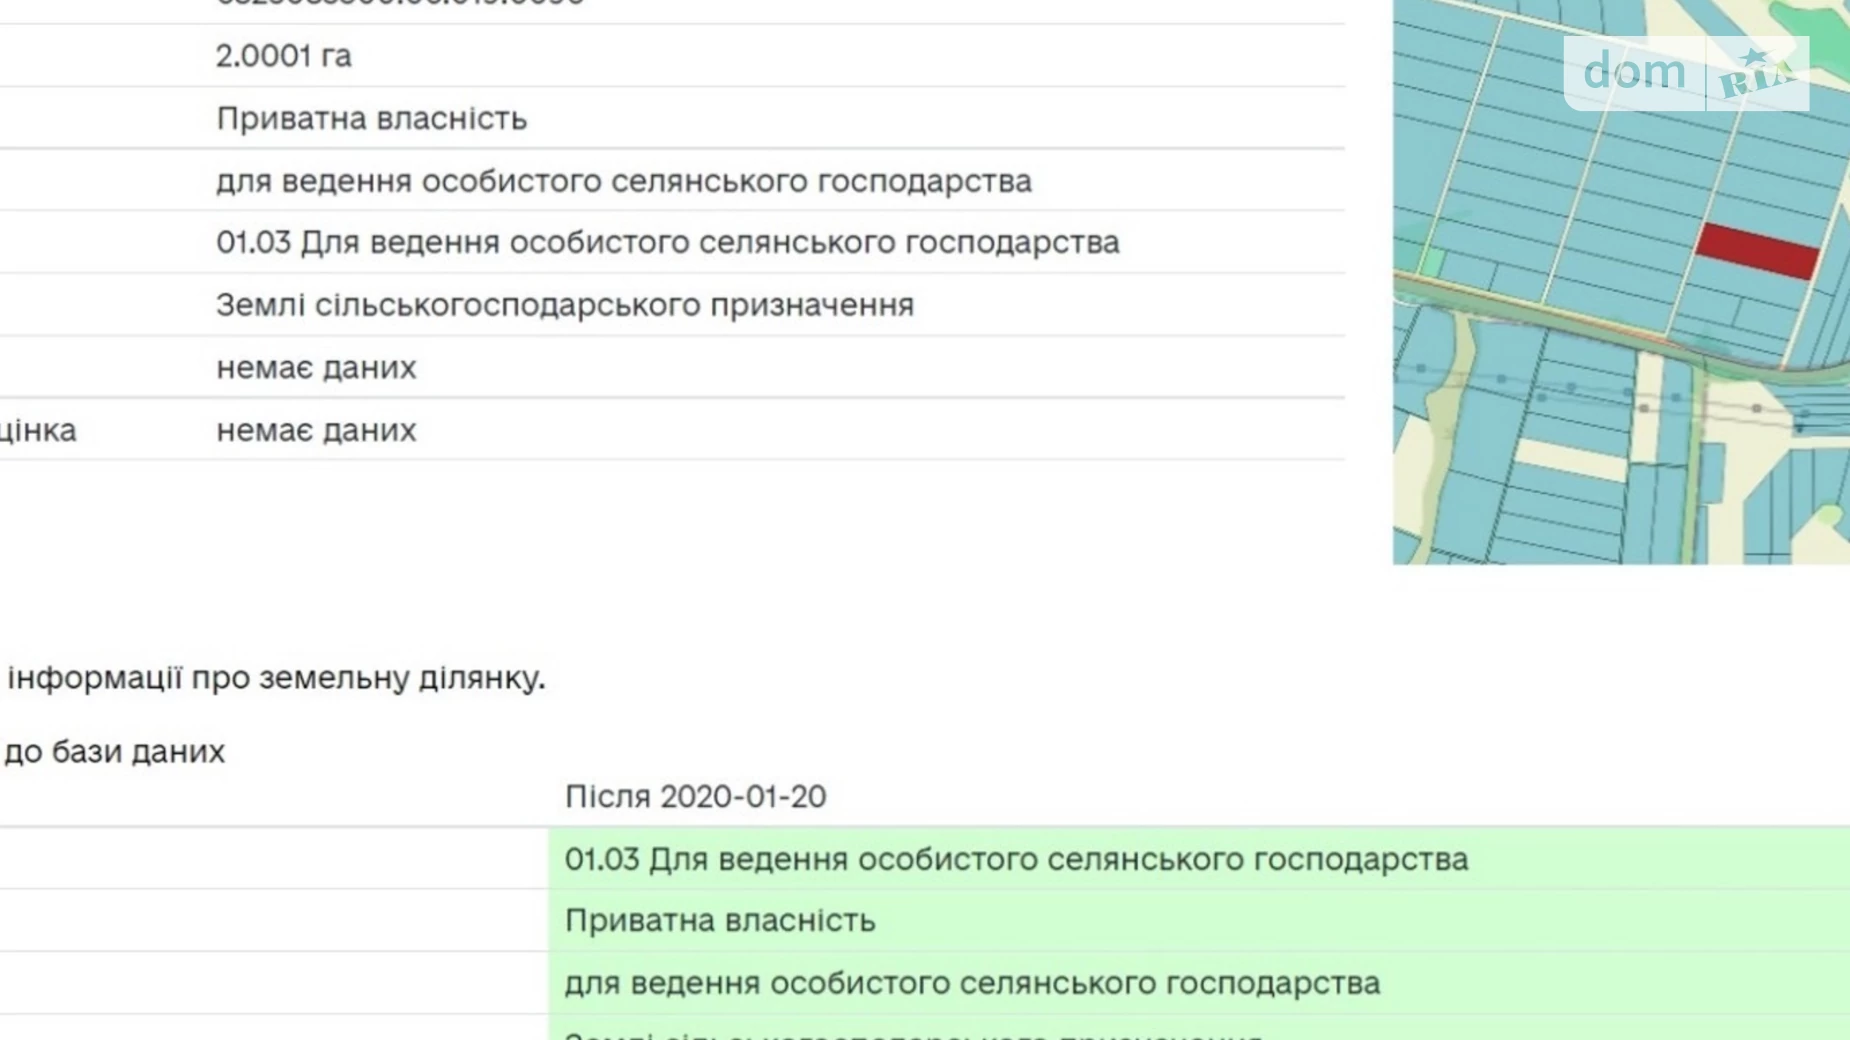Click "немає даних" in the оцінка row

point(316,430)
